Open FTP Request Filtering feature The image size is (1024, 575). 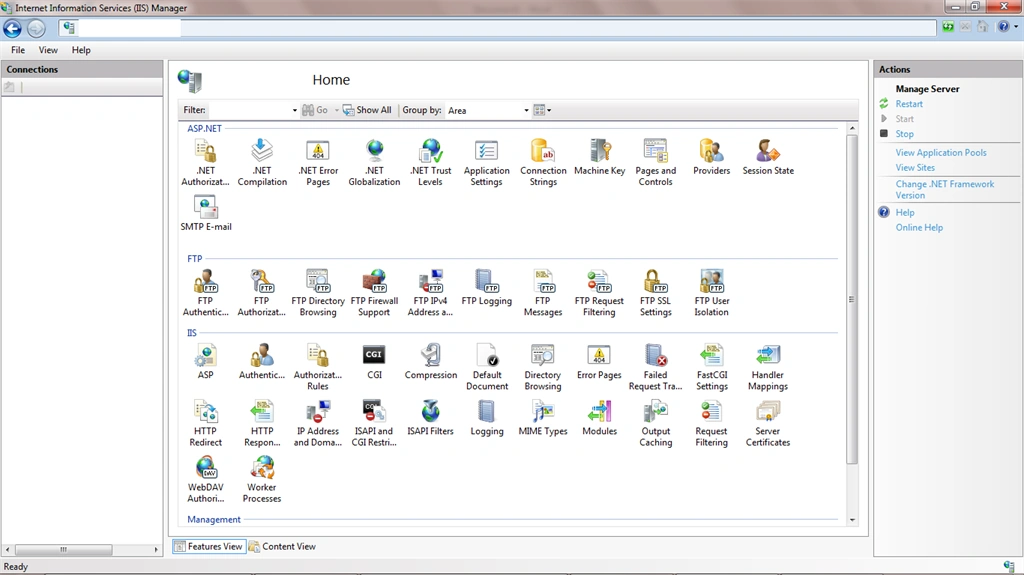tap(599, 293)
